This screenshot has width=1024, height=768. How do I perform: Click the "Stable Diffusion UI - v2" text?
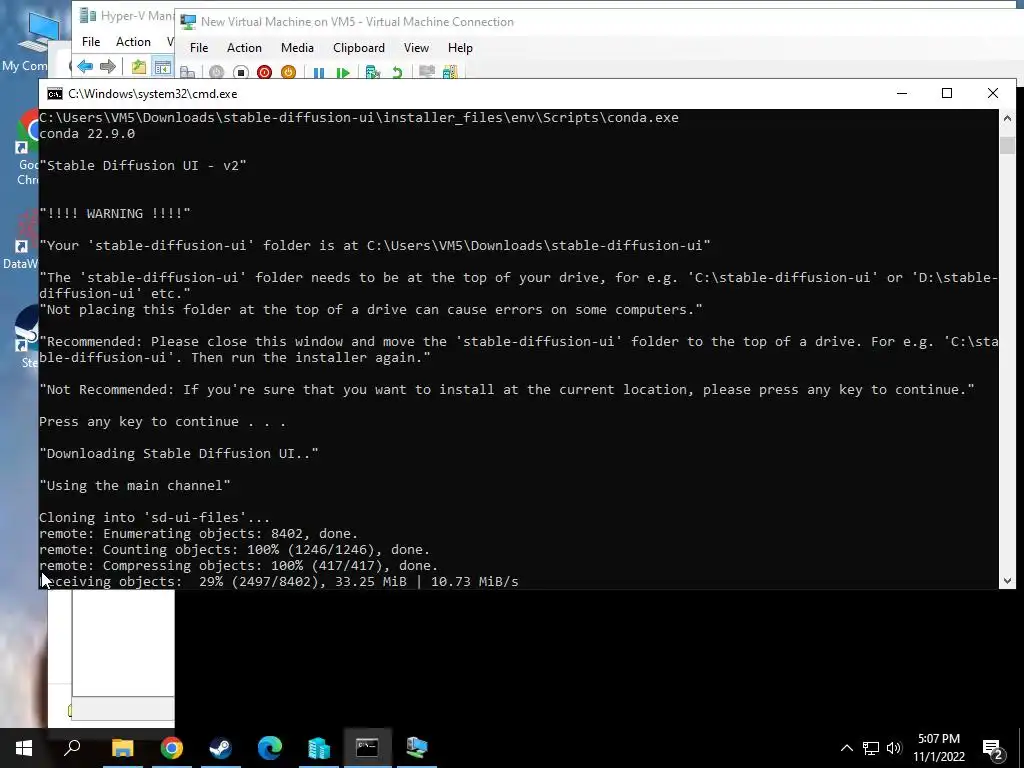(x=142, y=165)
